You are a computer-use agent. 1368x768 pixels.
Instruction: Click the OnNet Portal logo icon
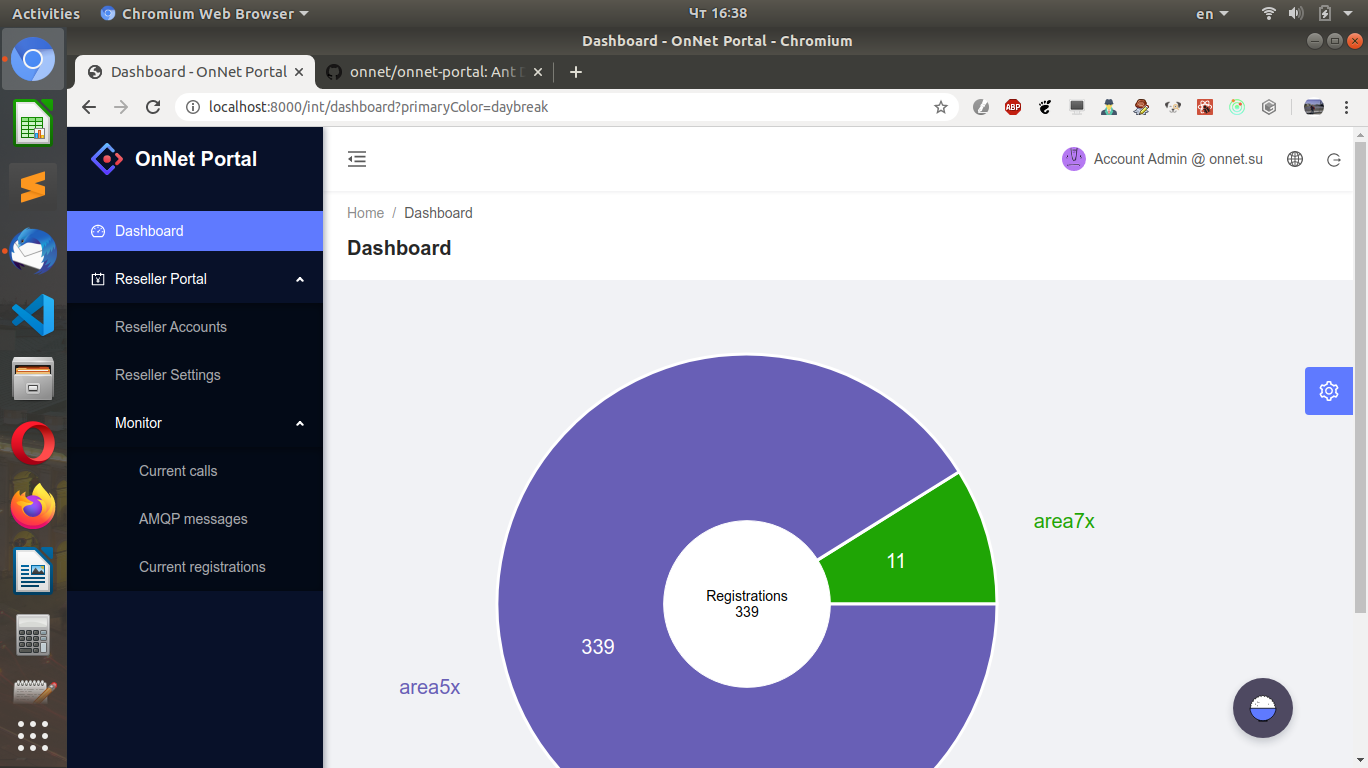point(107,159)
